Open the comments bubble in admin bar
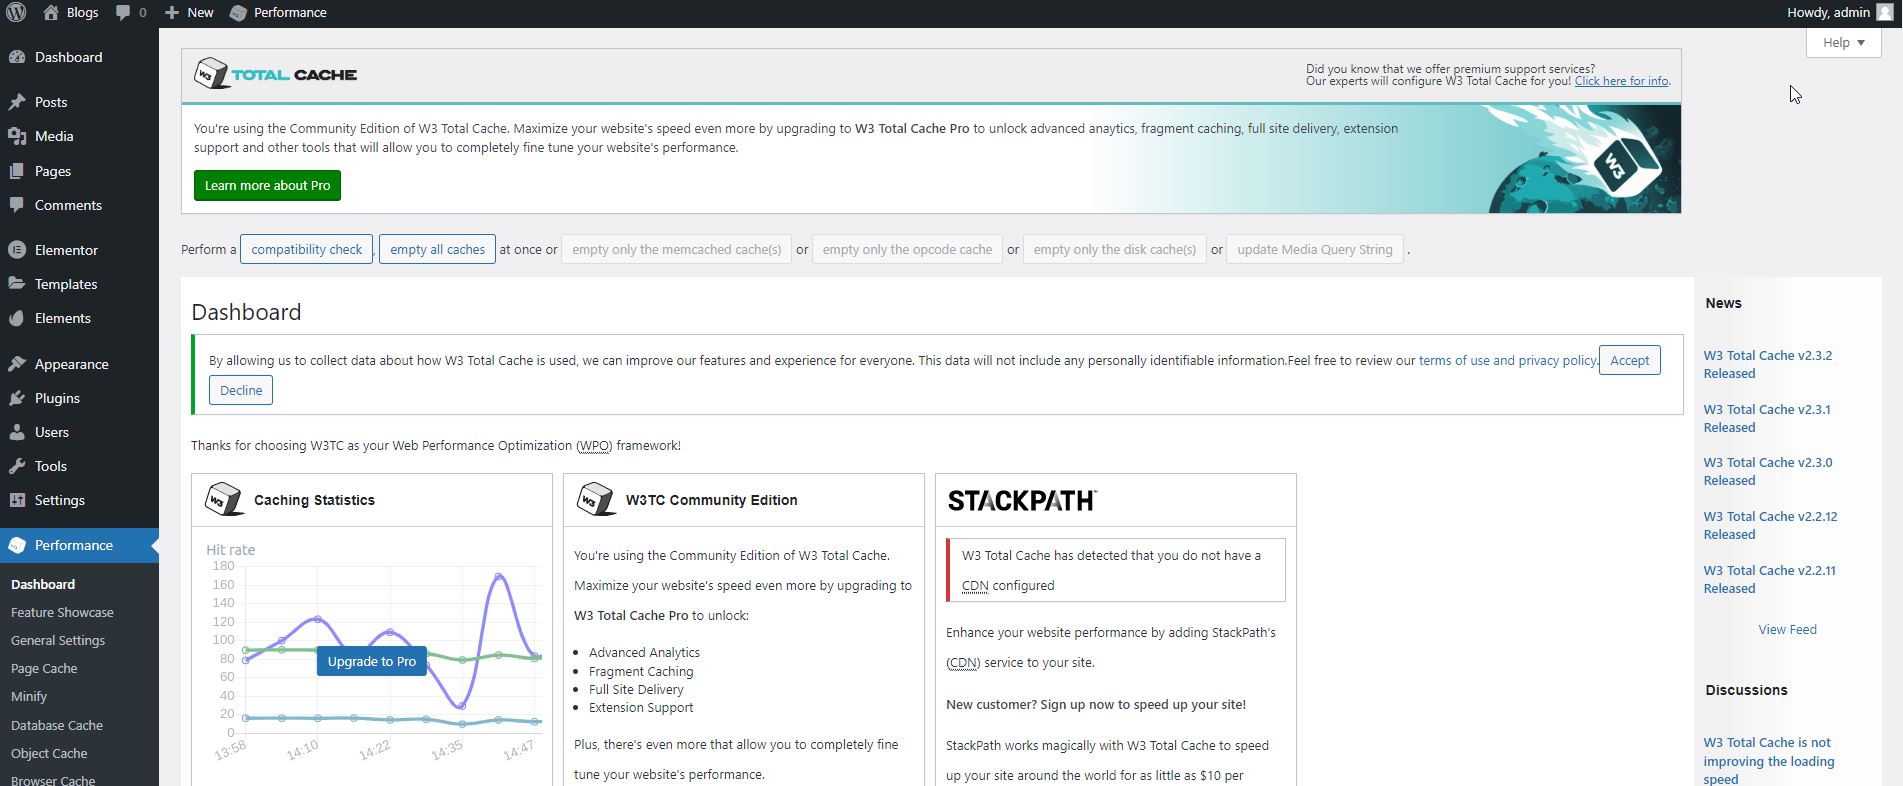Screen dimensions: 1903x786 coord(123,13)
